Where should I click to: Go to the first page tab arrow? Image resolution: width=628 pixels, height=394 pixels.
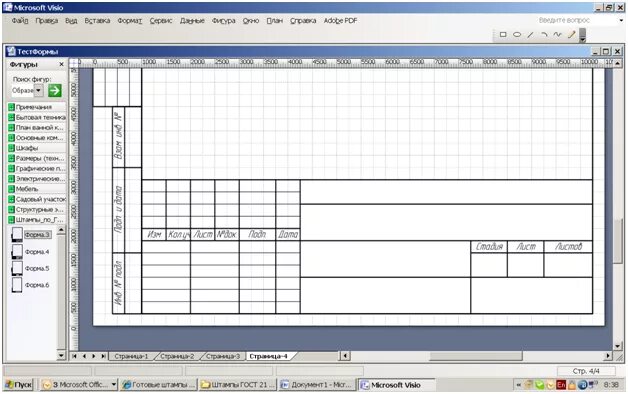click(x=74, y=356)
